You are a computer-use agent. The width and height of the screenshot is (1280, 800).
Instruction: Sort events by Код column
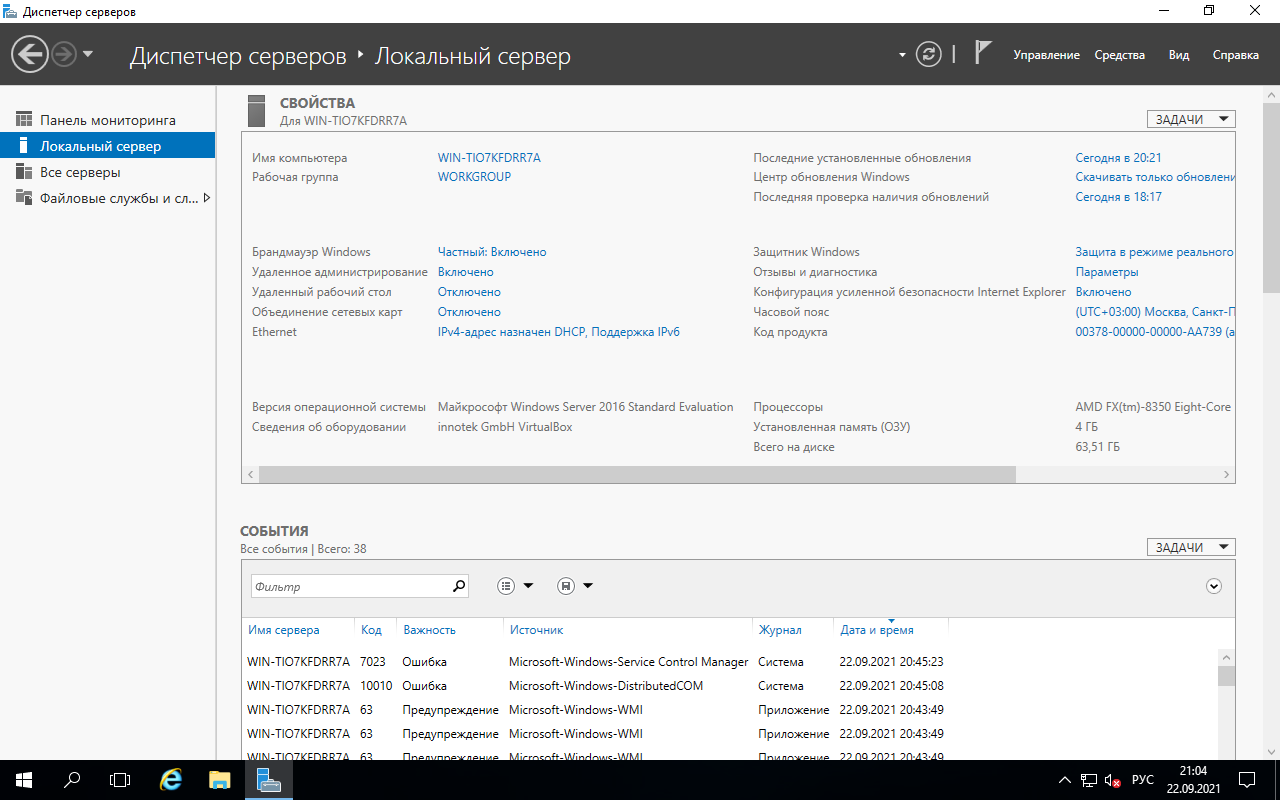371,630
